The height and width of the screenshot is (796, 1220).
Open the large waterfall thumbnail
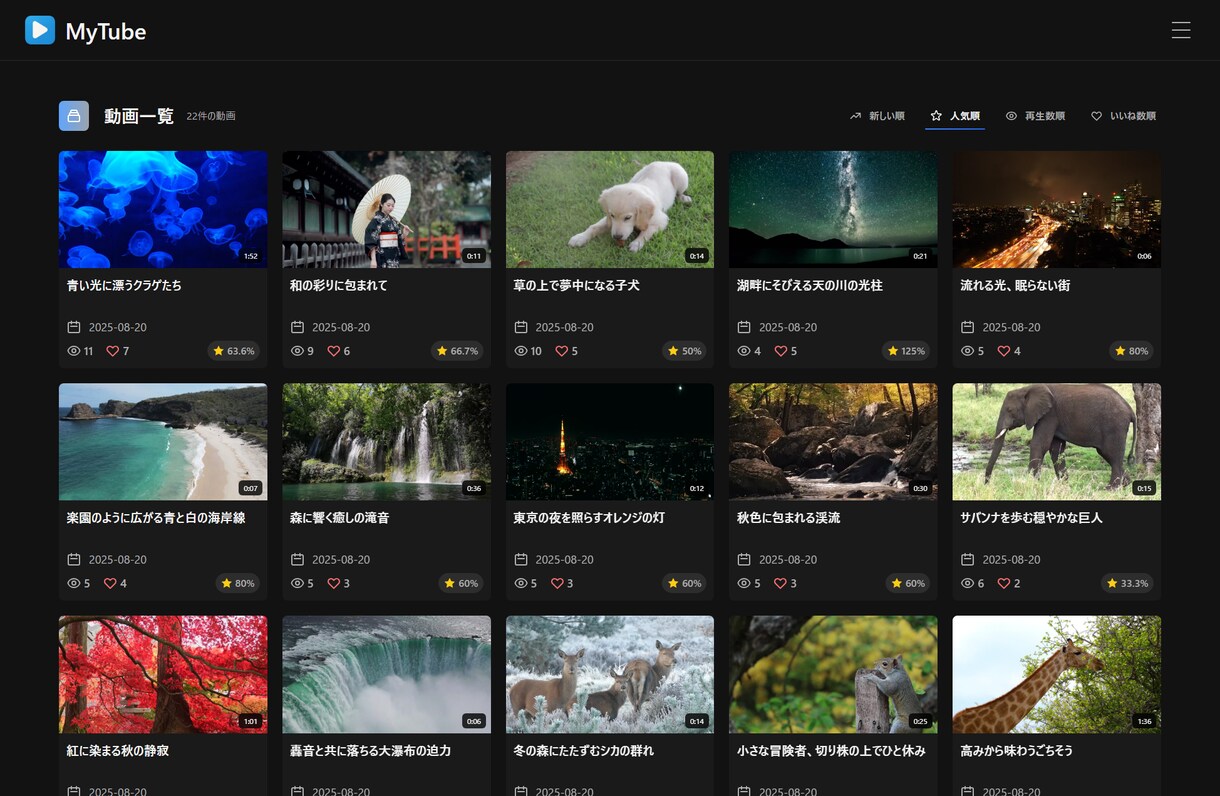pos(386,674)
